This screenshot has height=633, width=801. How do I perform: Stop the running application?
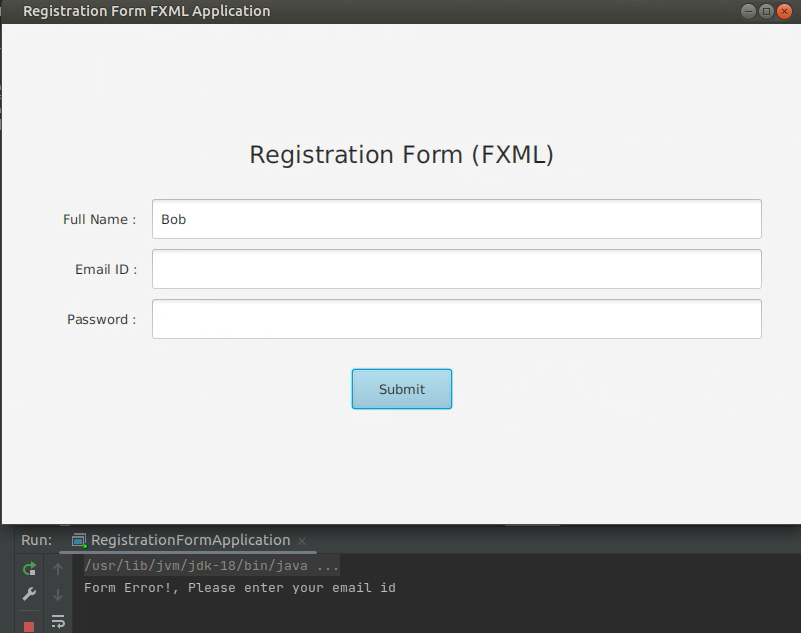coord(27,624)
